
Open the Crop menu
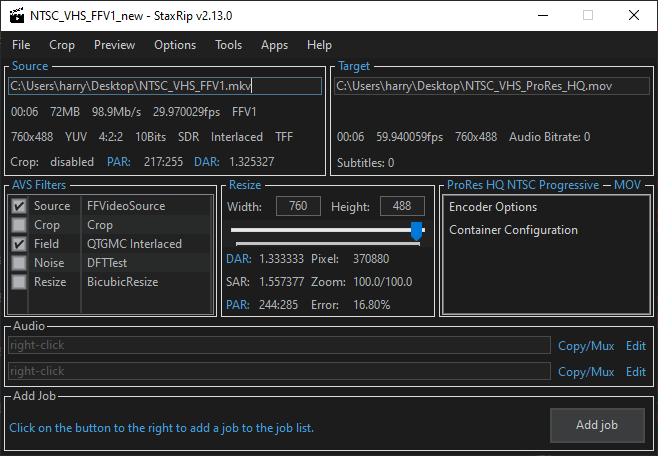coord(62,45)
